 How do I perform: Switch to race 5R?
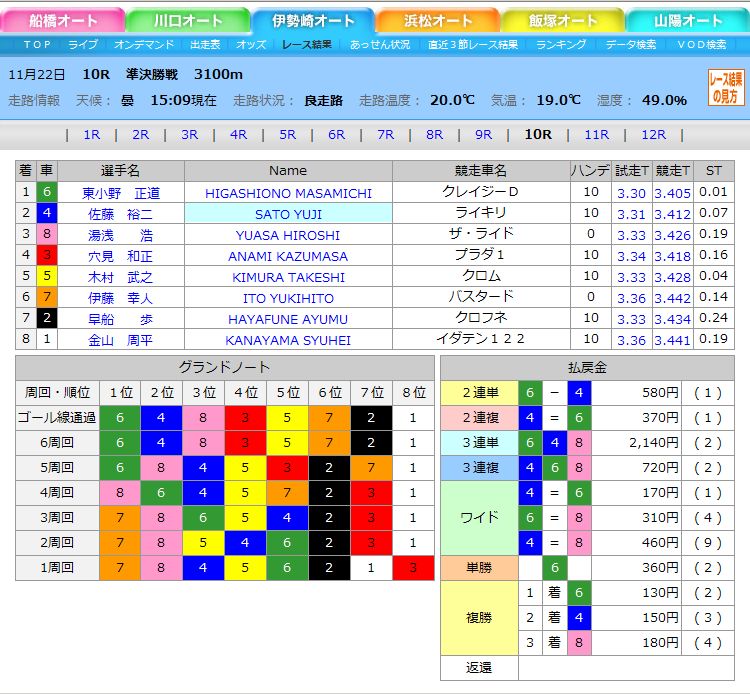click(x=287, y=135)
